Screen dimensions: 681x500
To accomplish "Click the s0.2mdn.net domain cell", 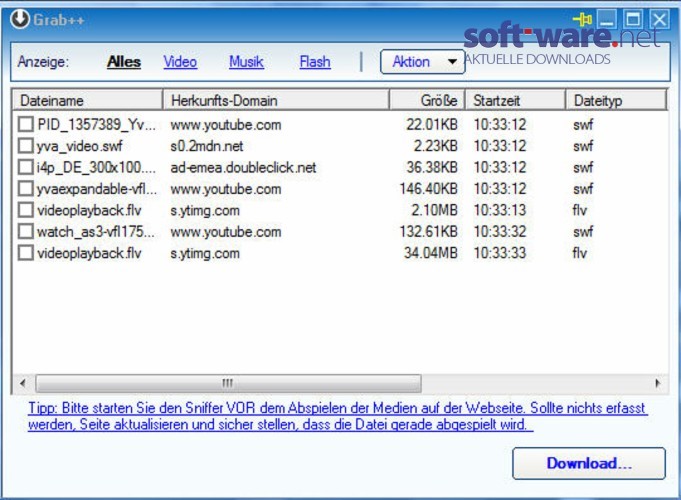I will click(207, 146).
